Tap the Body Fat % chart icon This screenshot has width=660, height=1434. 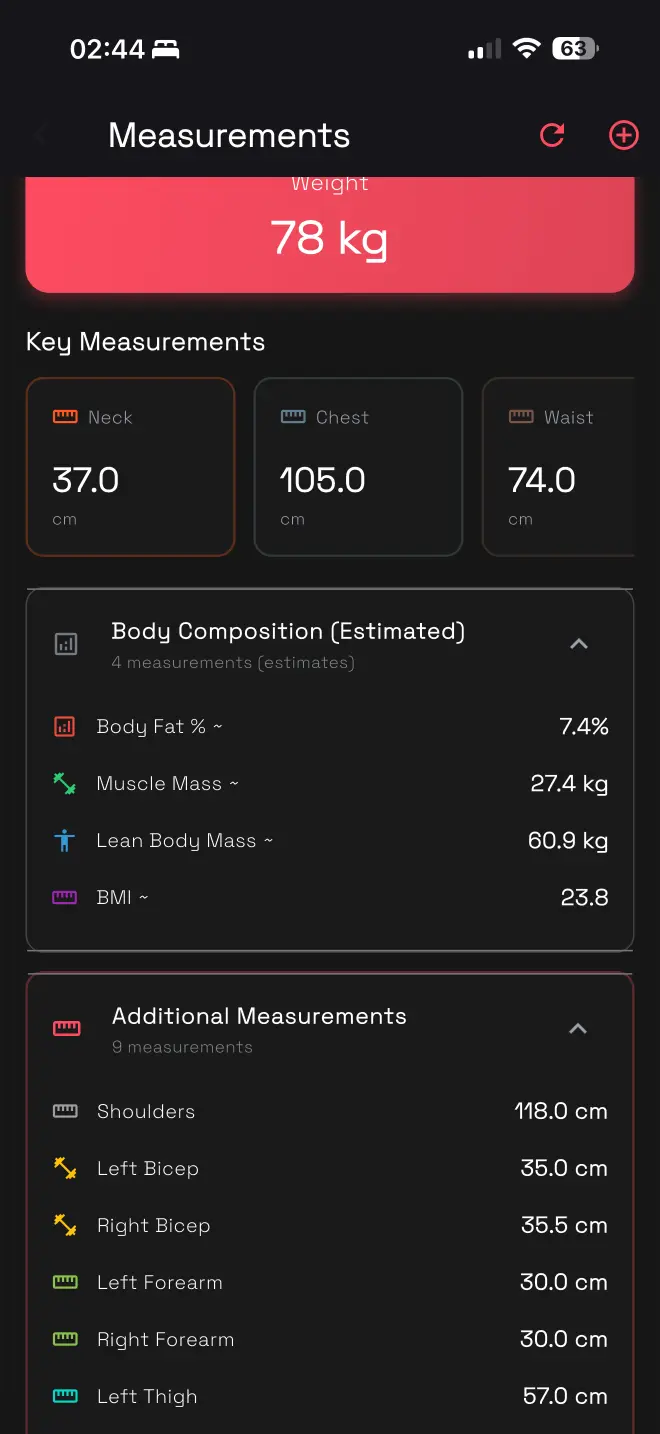(65, 727)
